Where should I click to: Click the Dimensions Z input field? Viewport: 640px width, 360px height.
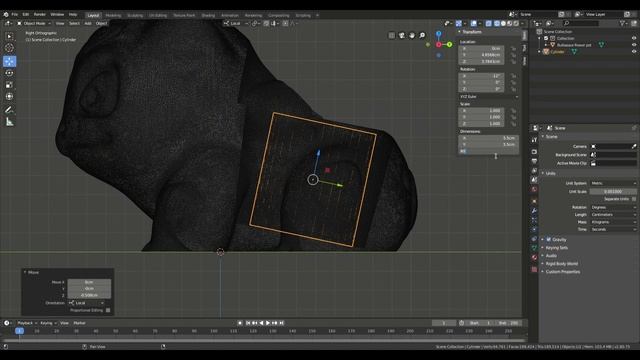point(489,151)
